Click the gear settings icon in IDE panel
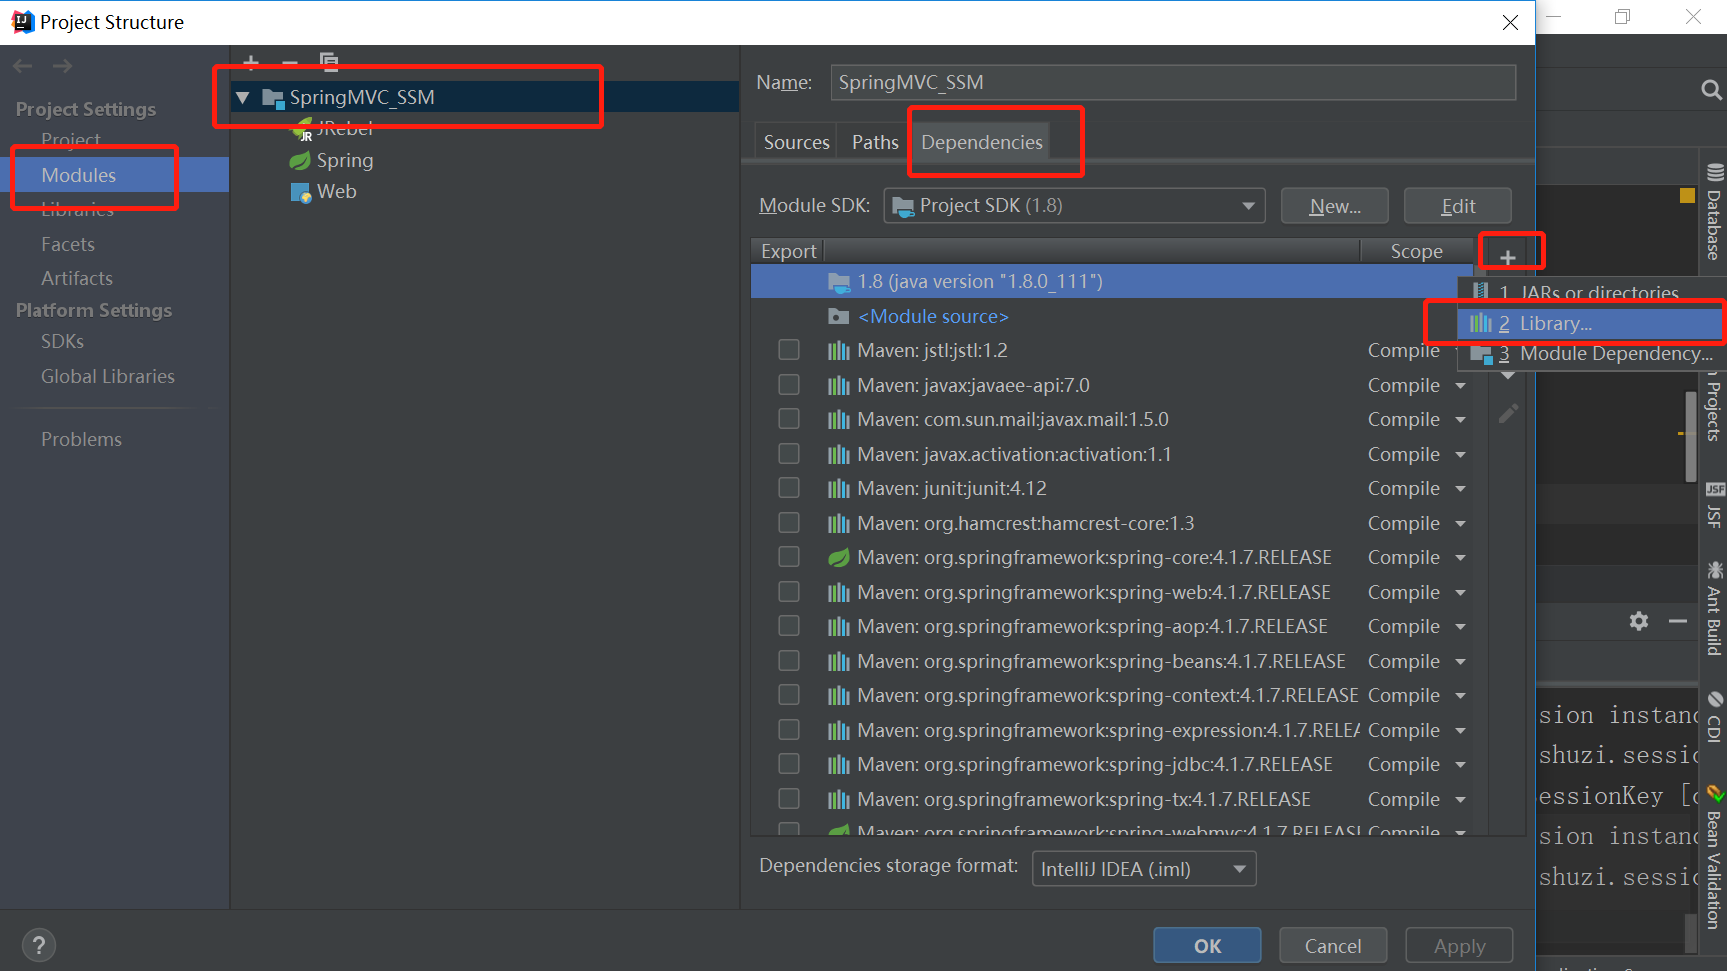This screenshot has width=1727, height=971. coord(1638,621)
